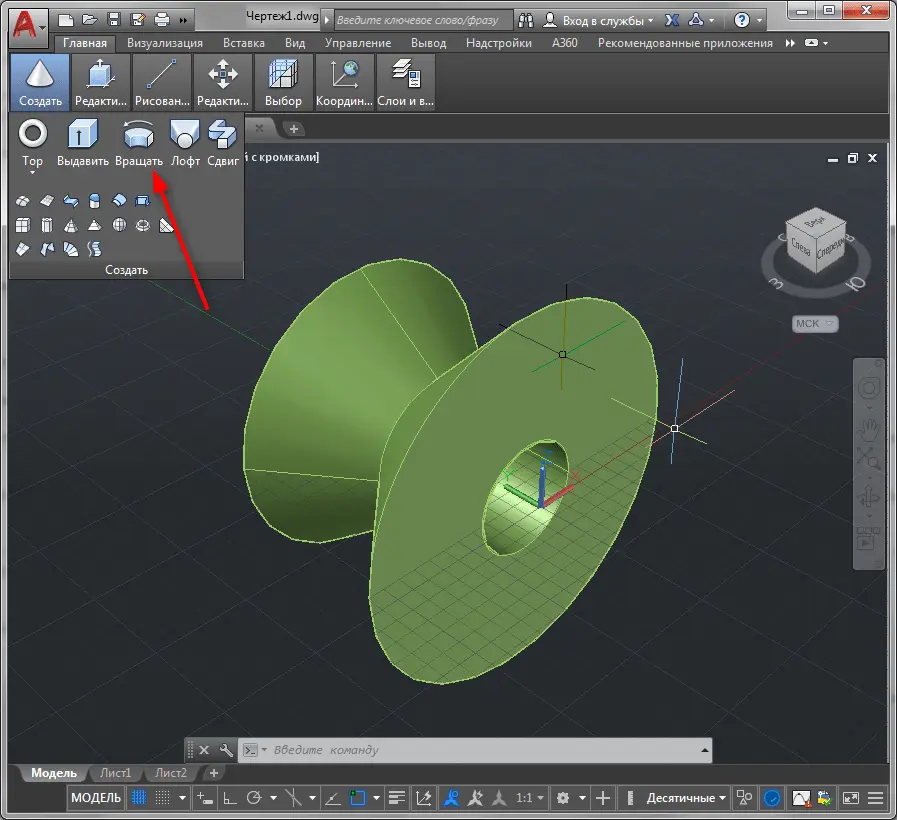Image resolution: width=897 pixels, height=820 pixels.
Task: Click the Вход в службы sign-in button
Action: pyautogui.click(x=602, y=19)
